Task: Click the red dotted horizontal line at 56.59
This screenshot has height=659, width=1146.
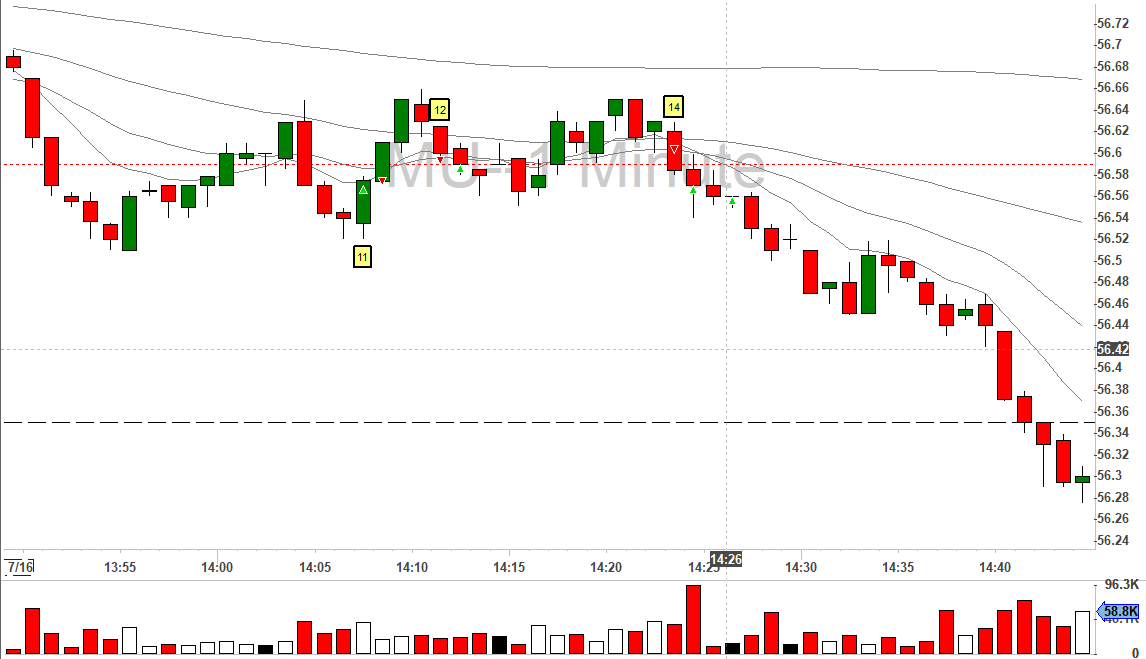Action: point(548,164)
